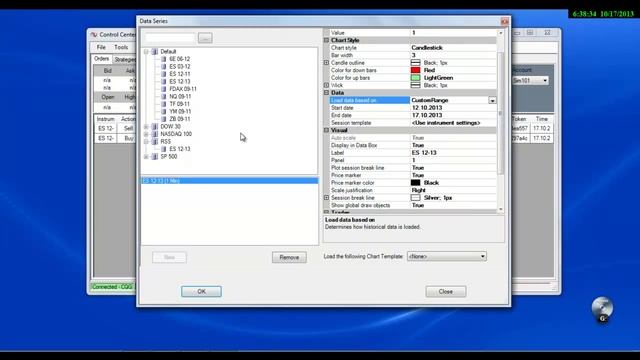Click the Chart style value Candlestick
The height and width of the screenshot is (360, 640).
[x=427, y=48]
